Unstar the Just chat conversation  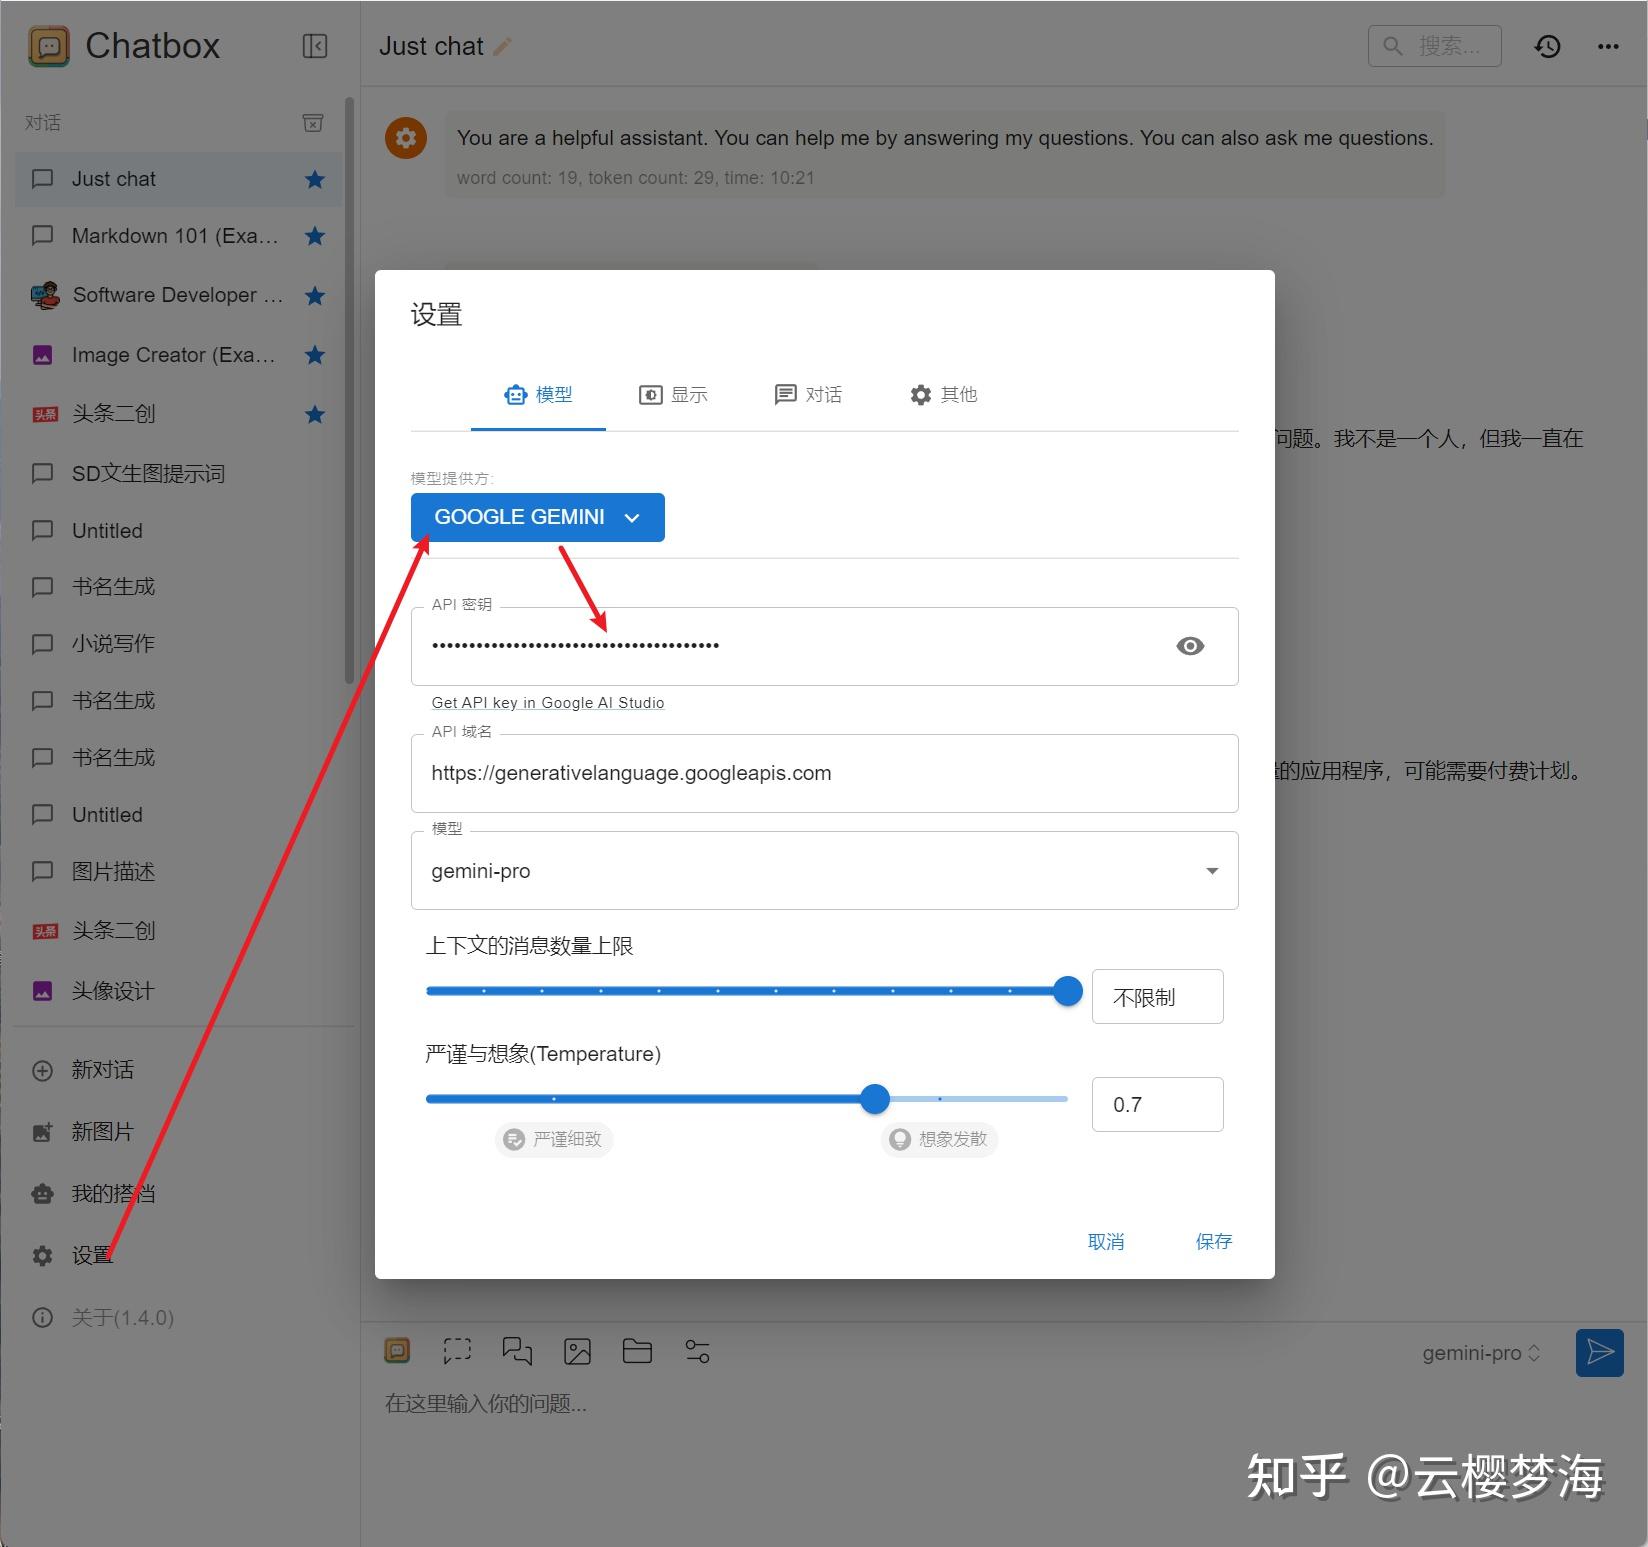click(x=313, y=179)
